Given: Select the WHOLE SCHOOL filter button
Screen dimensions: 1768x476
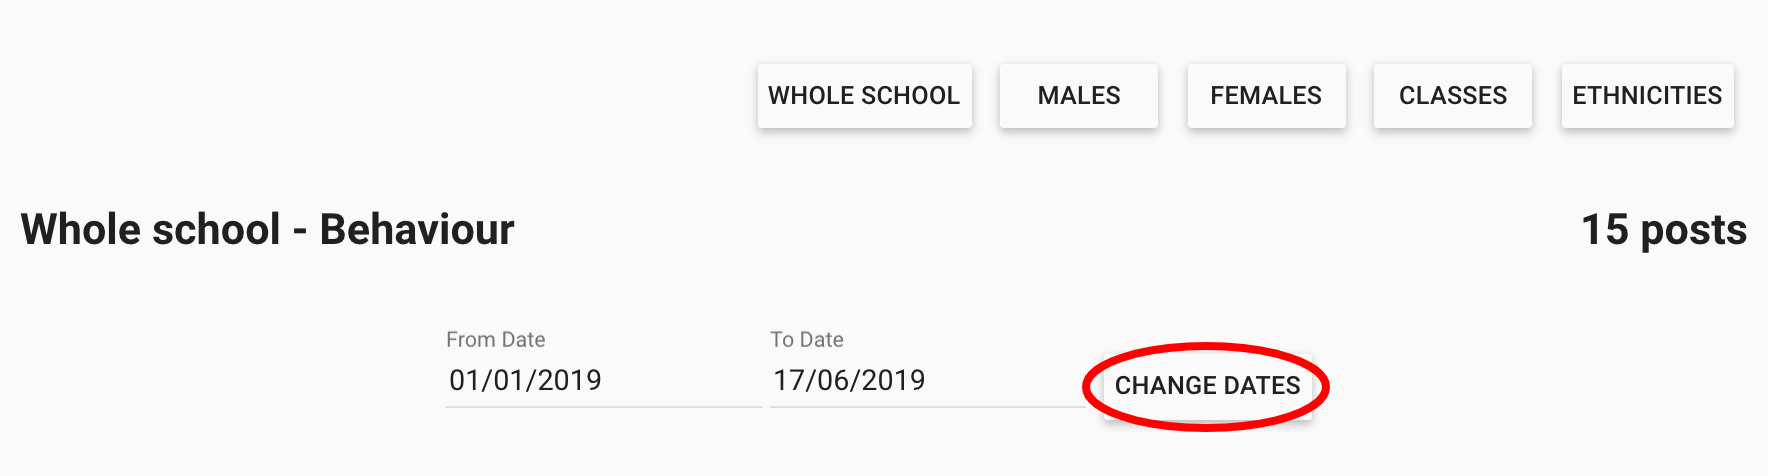Looking at the screenshot, I should pyautogui.click(x=864, y=96).
